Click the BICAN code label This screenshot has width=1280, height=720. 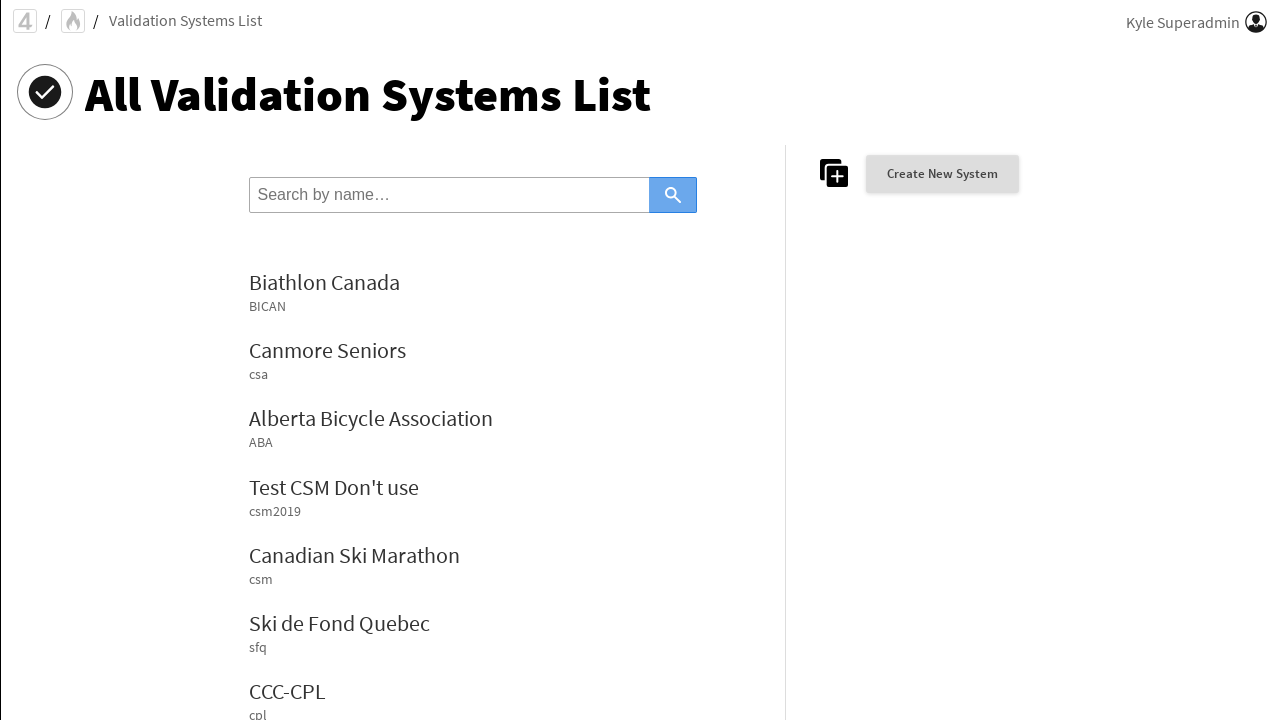coord(267,307)
